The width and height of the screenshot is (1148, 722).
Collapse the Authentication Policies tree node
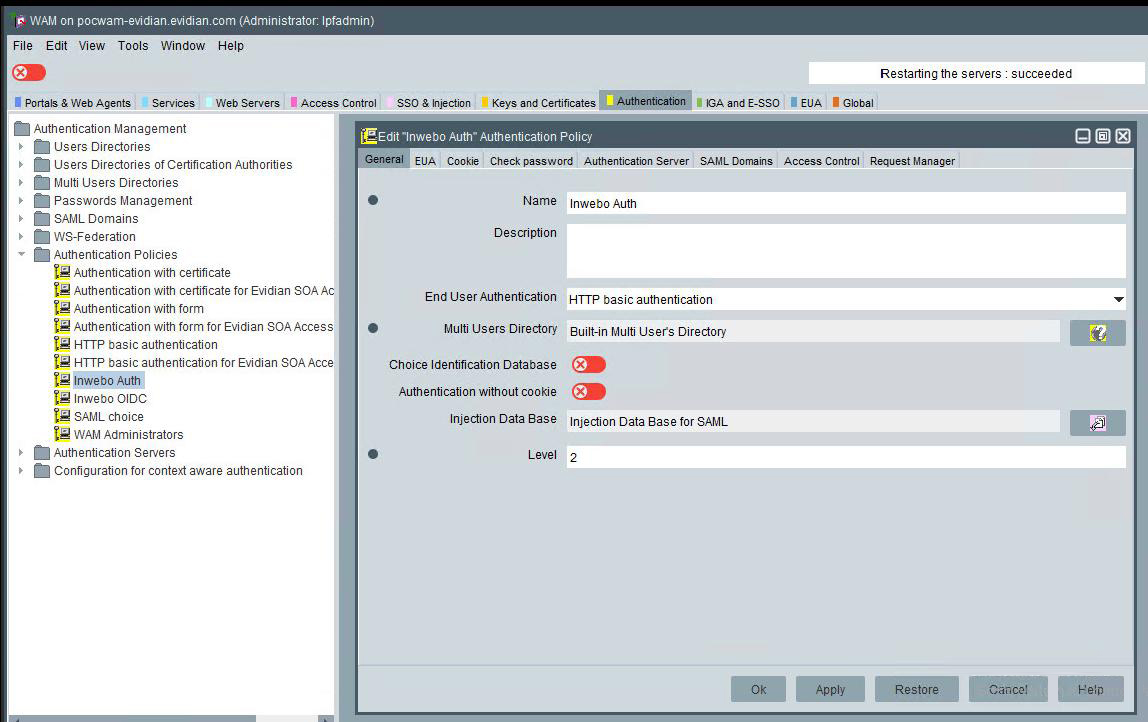21,255
